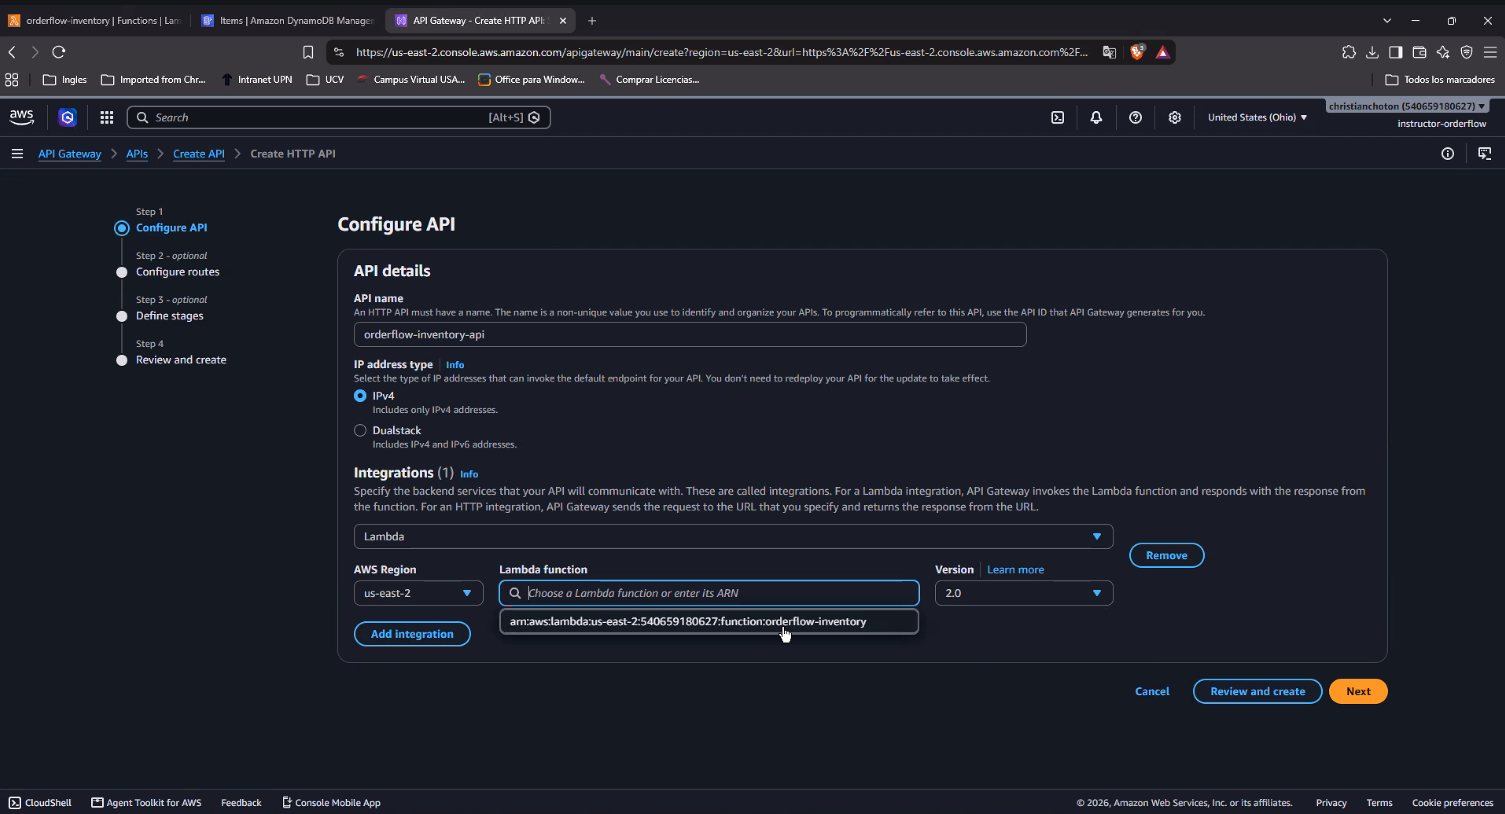
Task: Click the Cancel button
Action: coord(1152,692)
